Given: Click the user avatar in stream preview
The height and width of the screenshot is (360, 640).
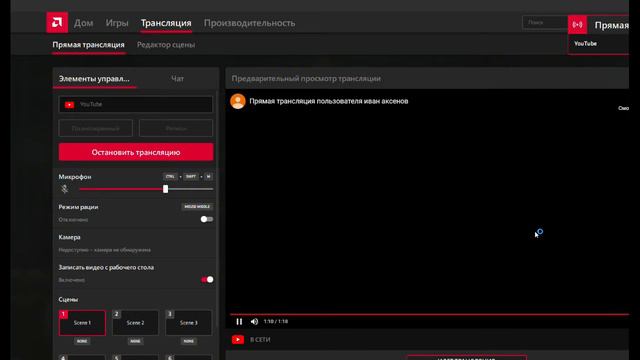Looking at the screenshot, I should pos(238,101).
